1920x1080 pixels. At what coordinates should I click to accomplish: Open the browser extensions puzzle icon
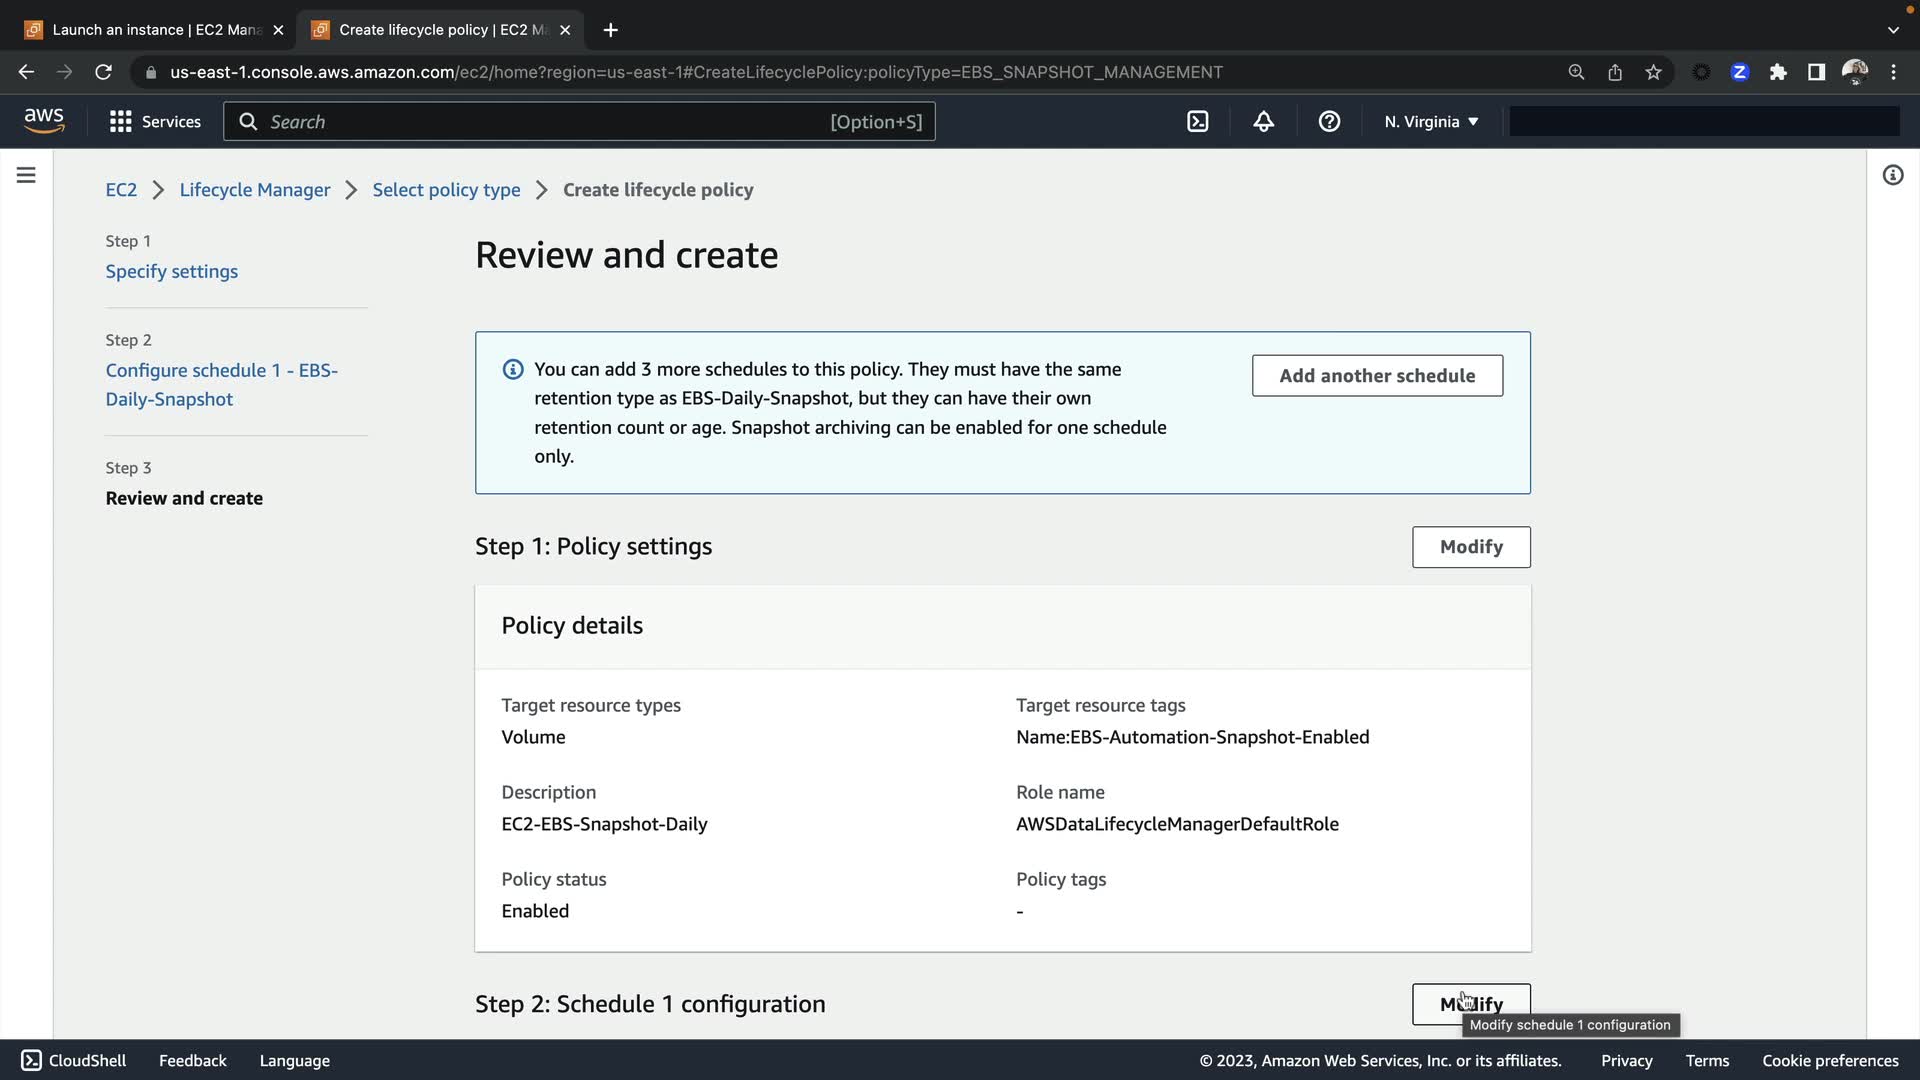coord(1777,72)
